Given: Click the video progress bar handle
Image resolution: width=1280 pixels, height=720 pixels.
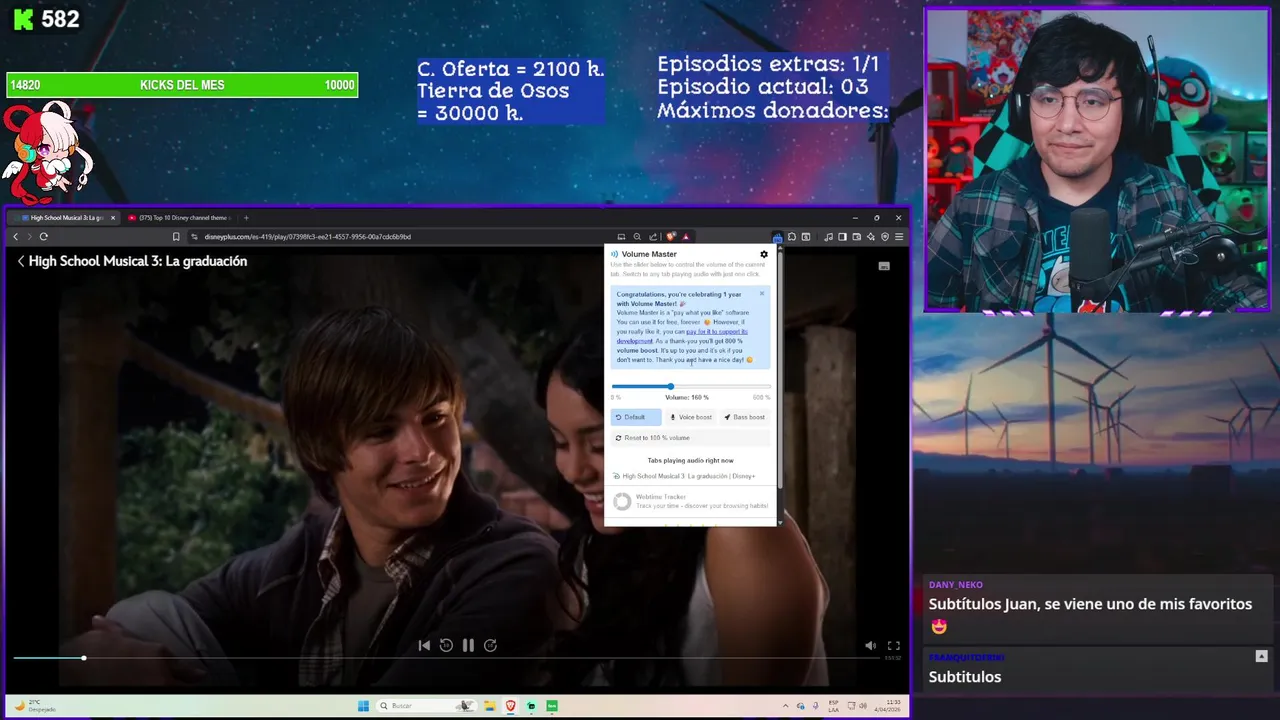Looking at the screenshot, I should coord(84,658).
